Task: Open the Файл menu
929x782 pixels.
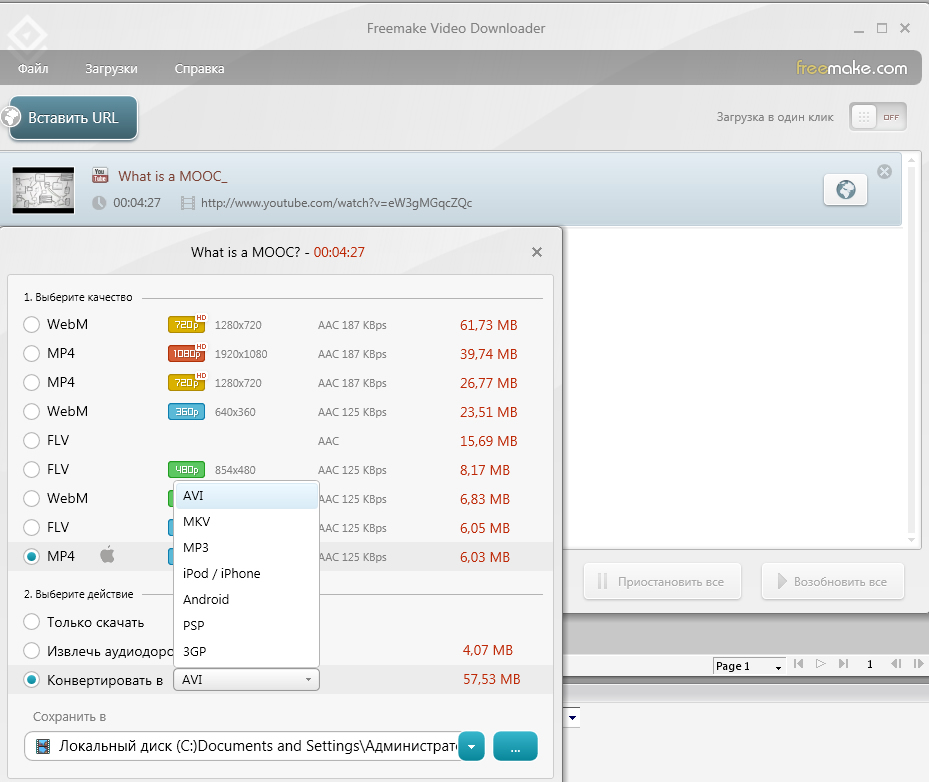Action: pos(33,69)
